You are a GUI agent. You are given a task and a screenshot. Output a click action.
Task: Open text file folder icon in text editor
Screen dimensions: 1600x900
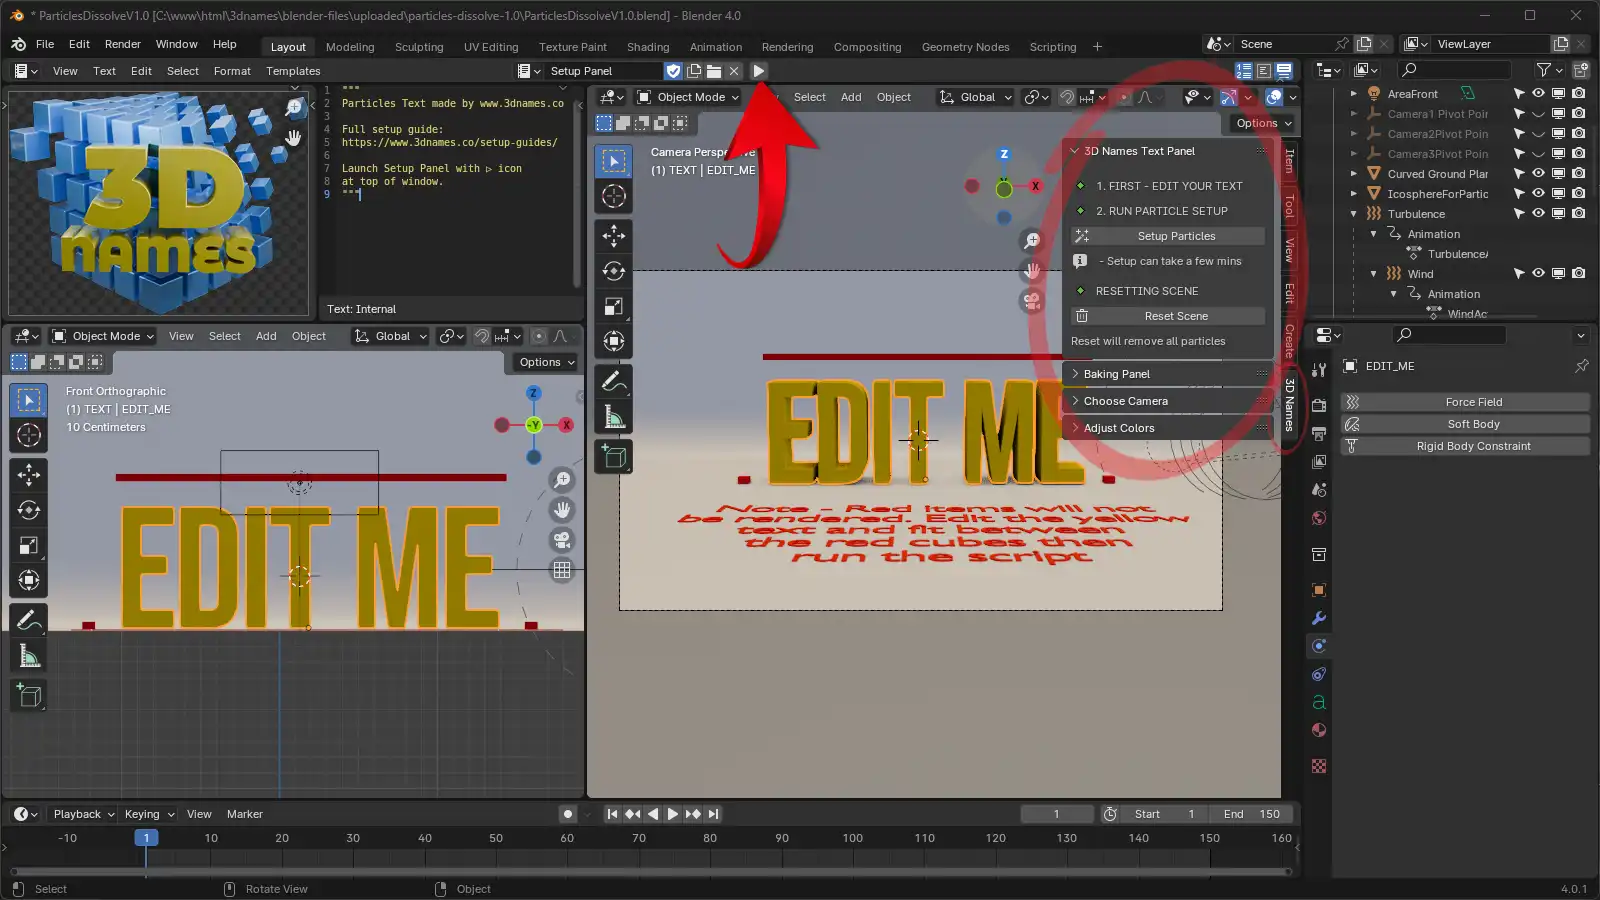(x=714, y=71)
